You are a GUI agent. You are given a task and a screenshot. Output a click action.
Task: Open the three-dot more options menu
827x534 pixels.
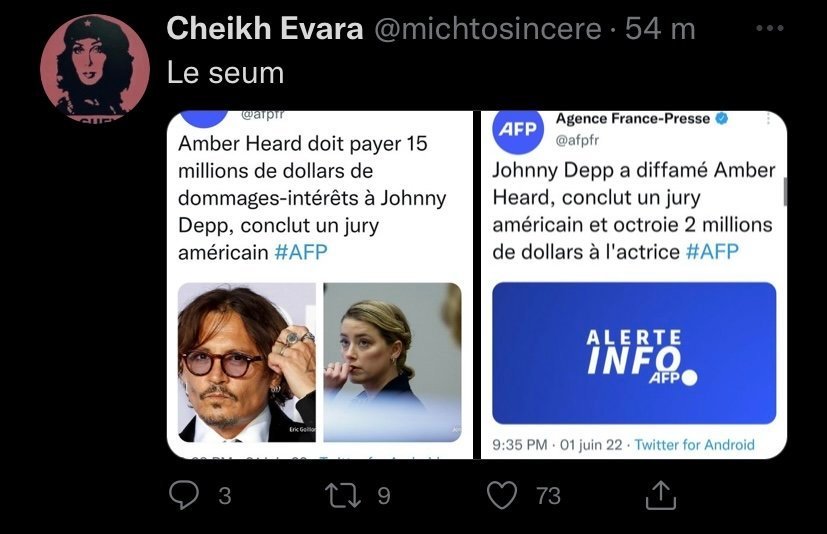coord(769,30)
